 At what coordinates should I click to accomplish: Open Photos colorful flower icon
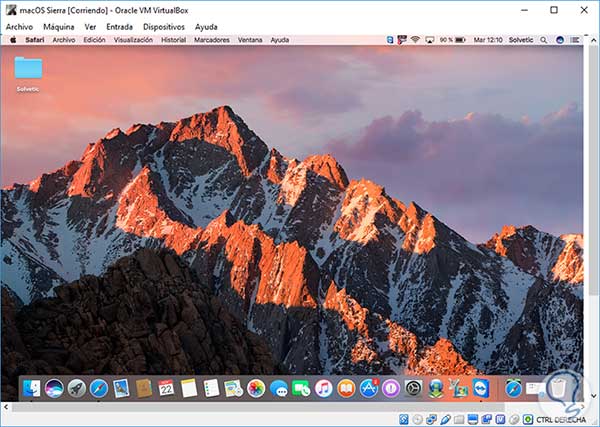[256, 389]
